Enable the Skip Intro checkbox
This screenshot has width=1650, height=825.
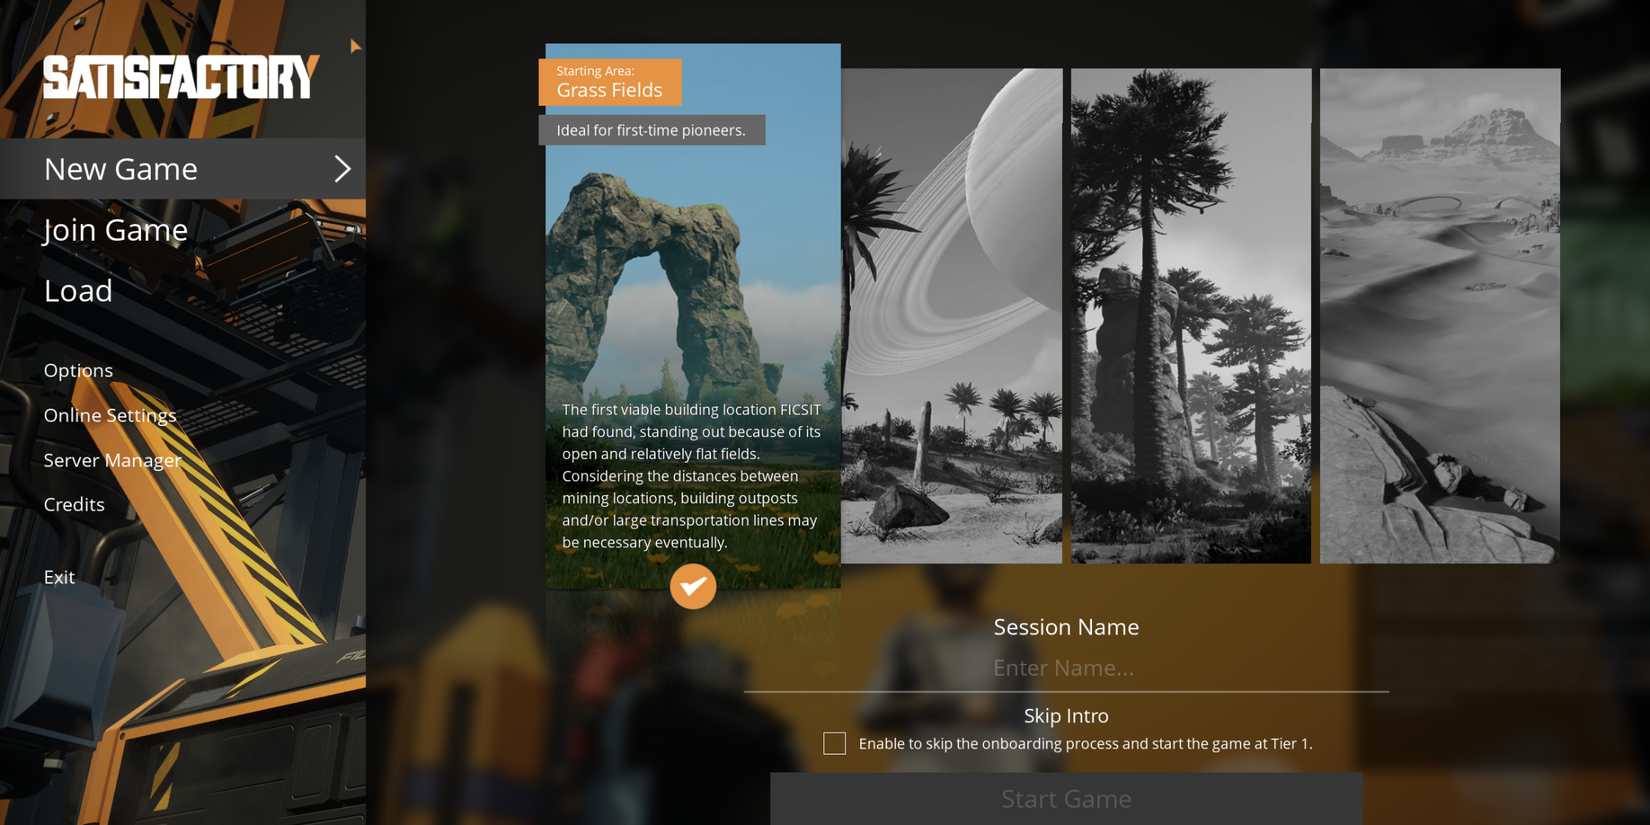tap(834, 743)
